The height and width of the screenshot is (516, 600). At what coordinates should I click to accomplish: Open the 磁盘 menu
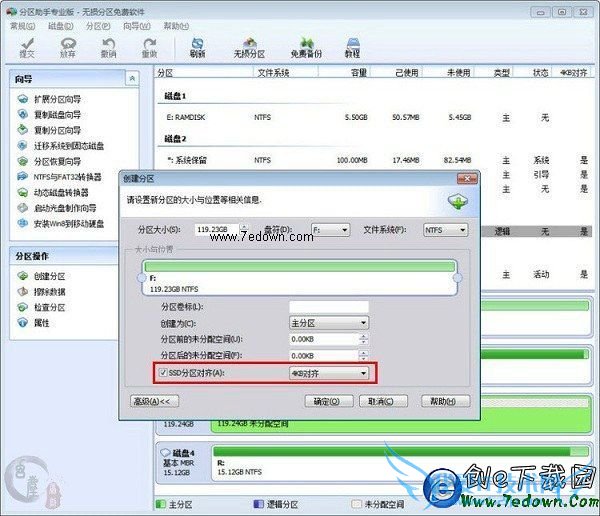coord(60,26)
